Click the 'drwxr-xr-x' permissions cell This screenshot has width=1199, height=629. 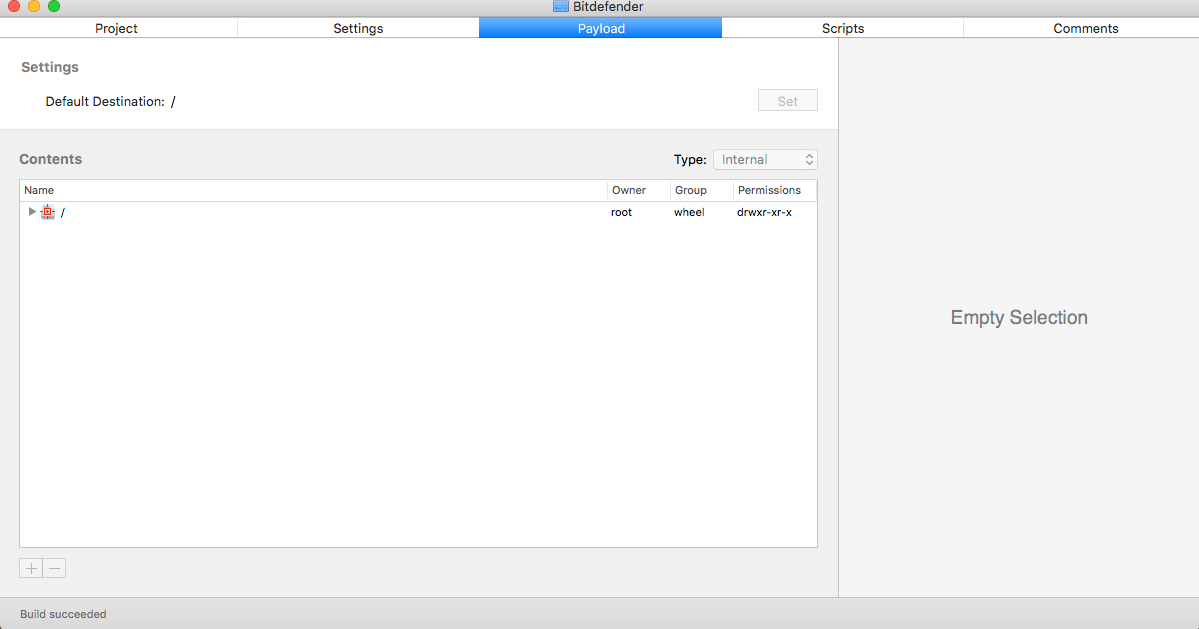pos(764,212)
